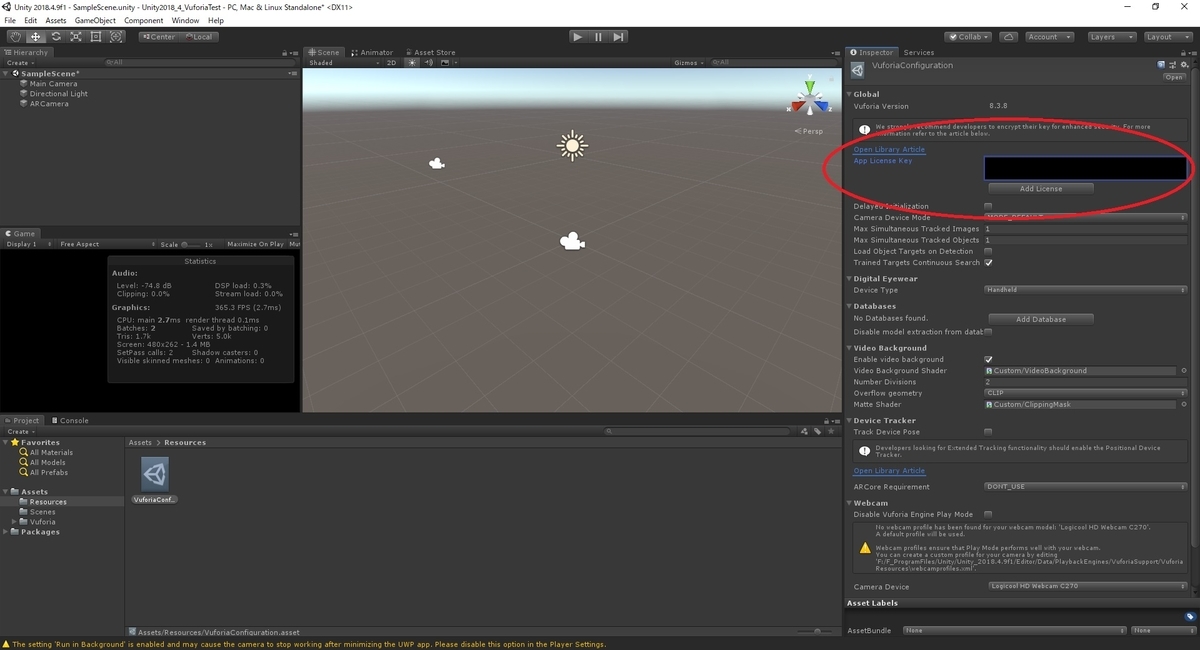This screenshot has width=1200, height=650.
Task: Open Library Article link under Global
Action: pyautogui.click(x=889, y=149)
